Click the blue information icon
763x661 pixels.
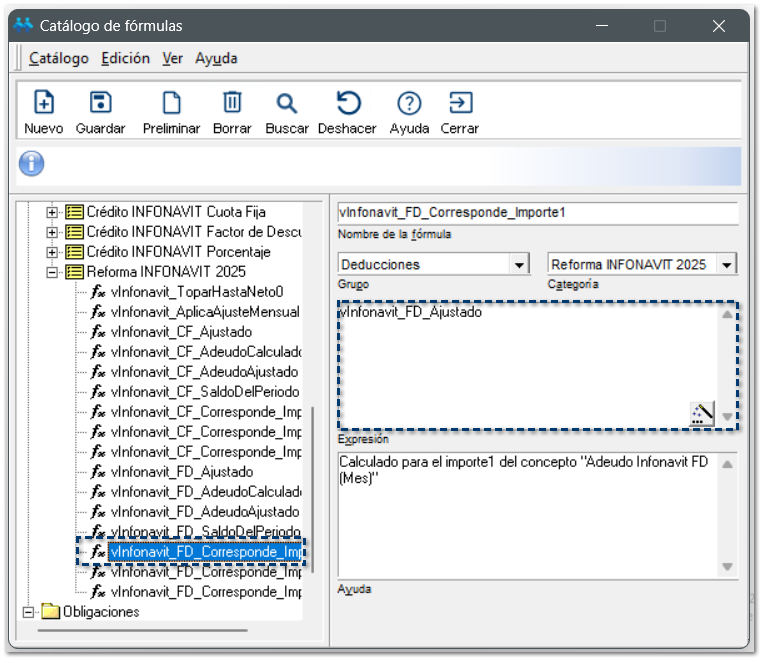(x=32, y=164)
